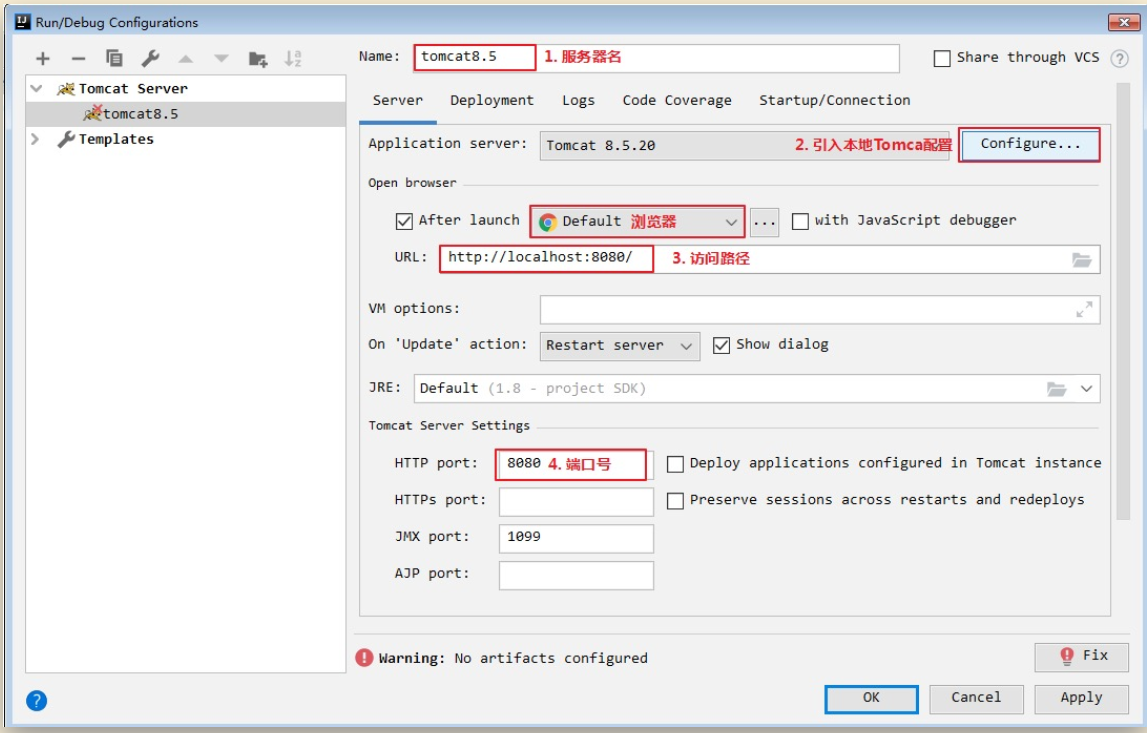
Task: Open the Logs tab
Action: tap(578, 100)
